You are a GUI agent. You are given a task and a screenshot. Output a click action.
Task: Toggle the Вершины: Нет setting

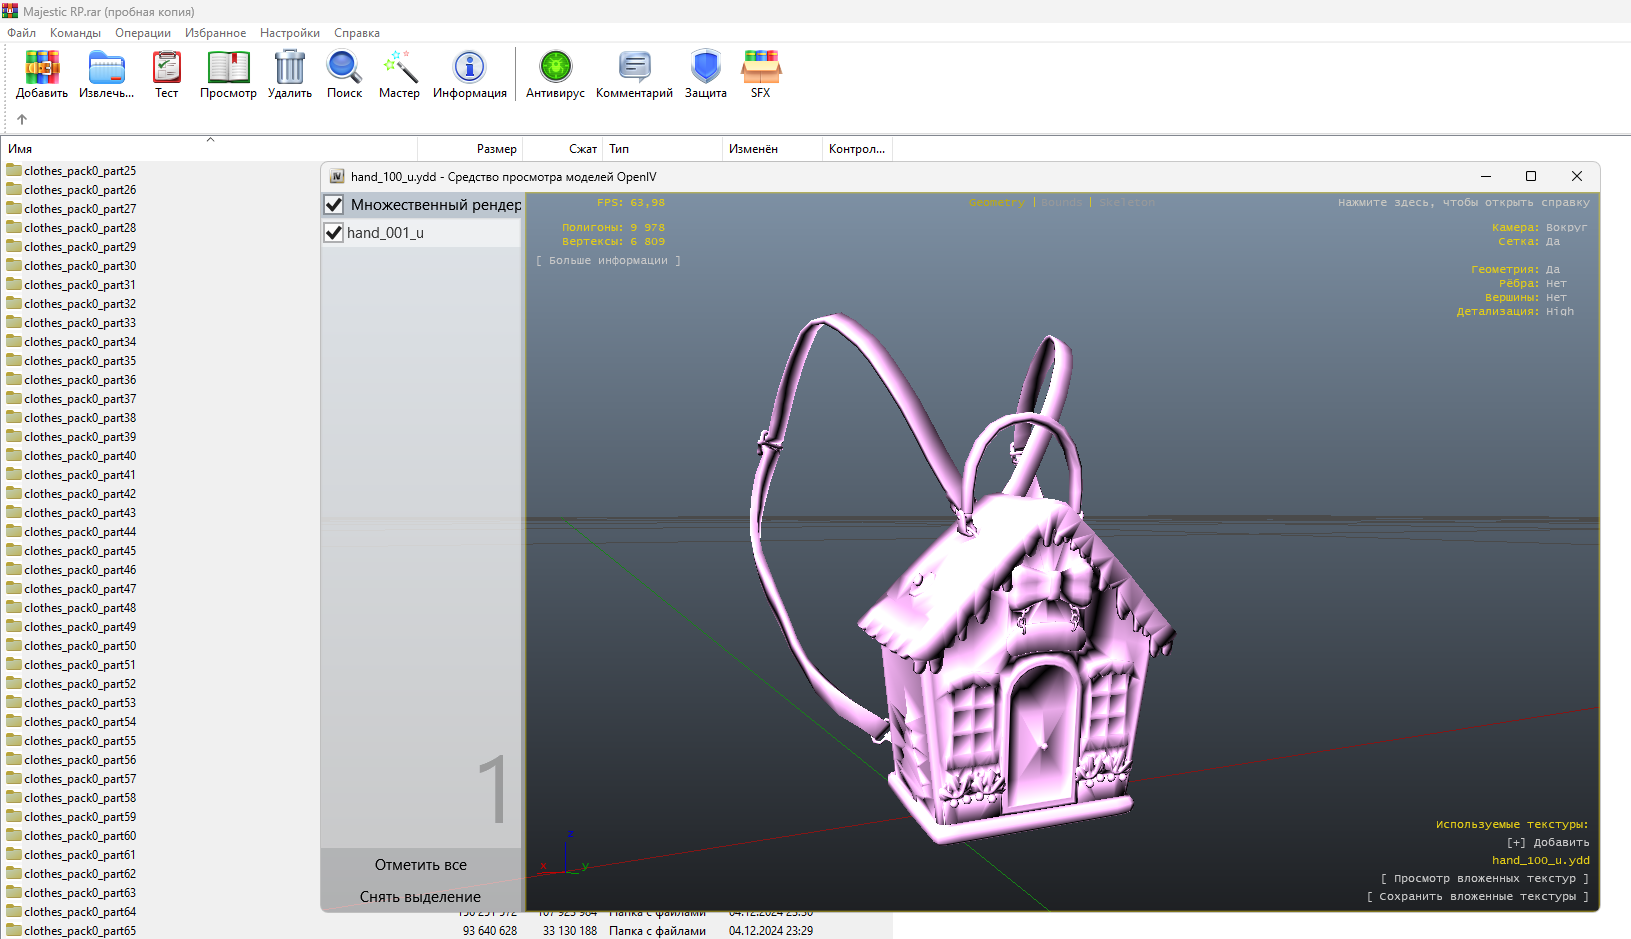1526,297
